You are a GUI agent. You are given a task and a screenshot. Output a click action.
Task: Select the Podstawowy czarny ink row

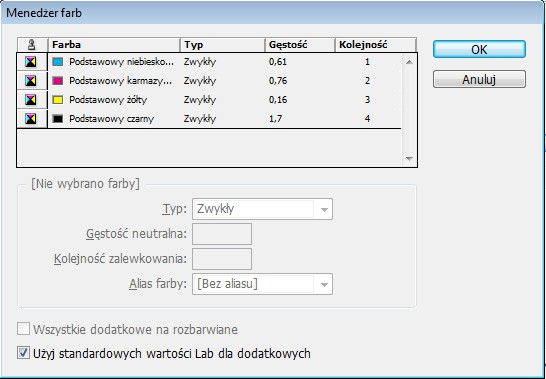click(x=209, y=119)
